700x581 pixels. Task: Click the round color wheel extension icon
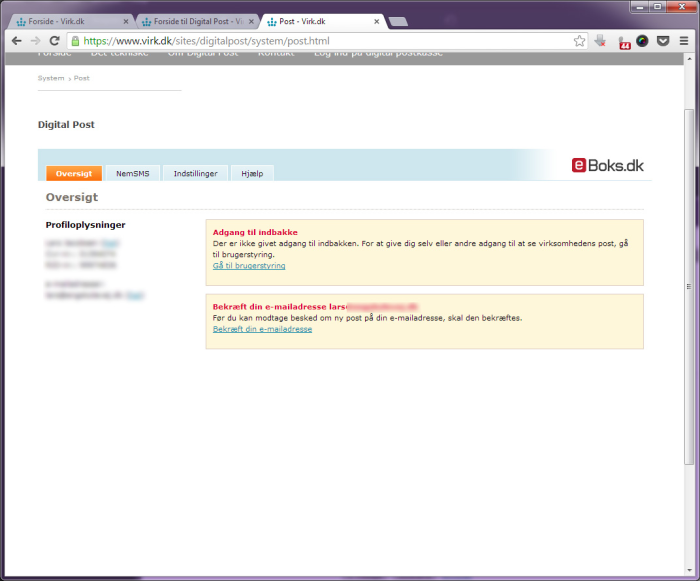coord(642,41)
